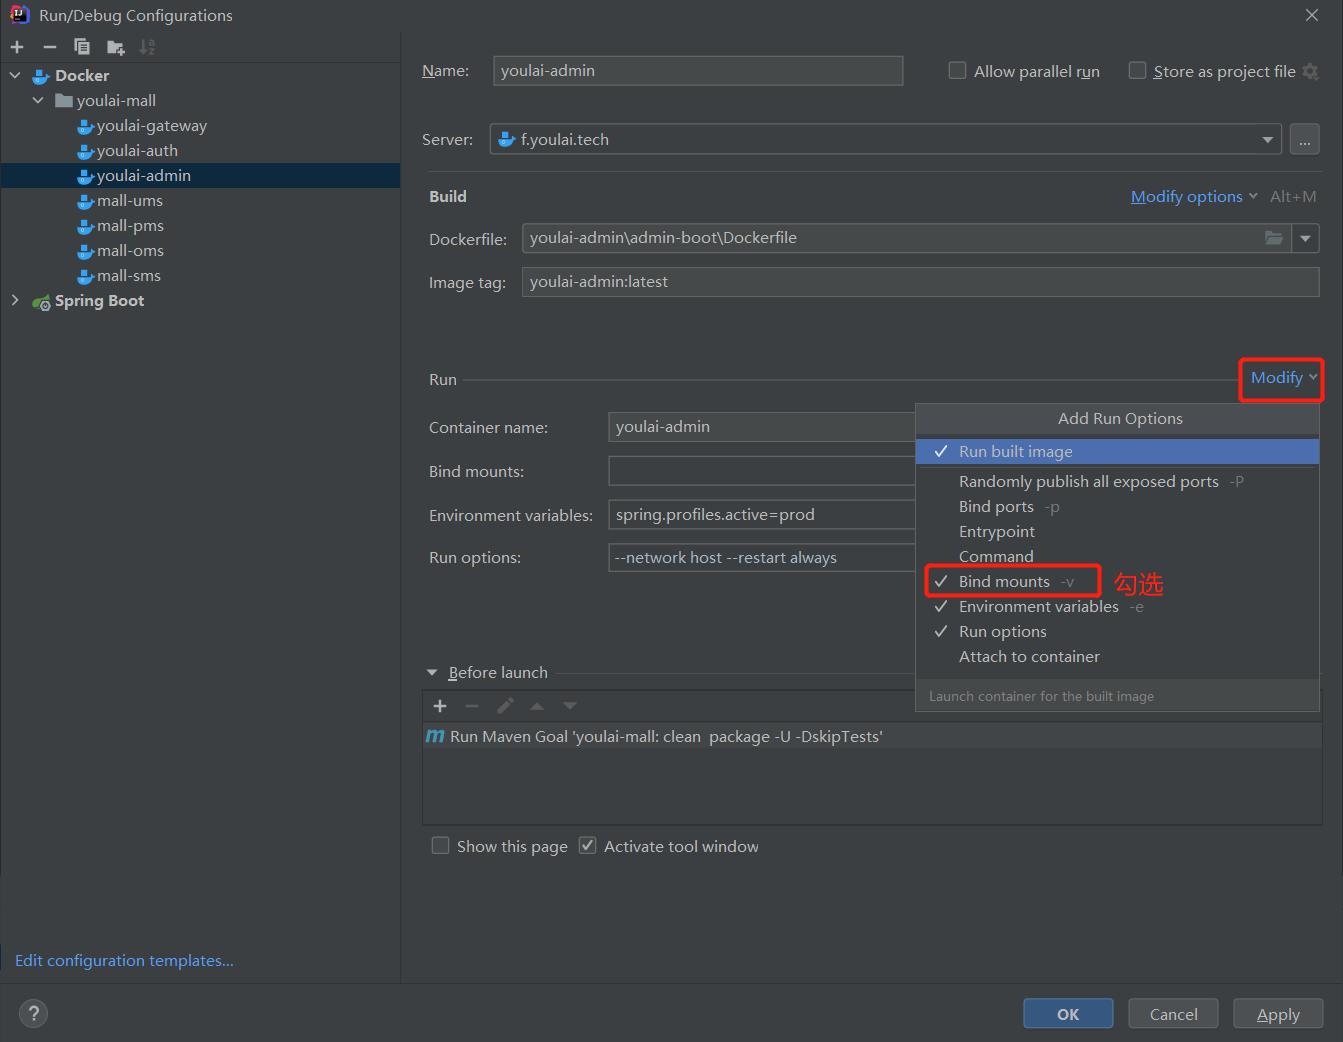Expand the Spring Boot tree node
1343x1042 pixels.
click(x=15, y=300)
